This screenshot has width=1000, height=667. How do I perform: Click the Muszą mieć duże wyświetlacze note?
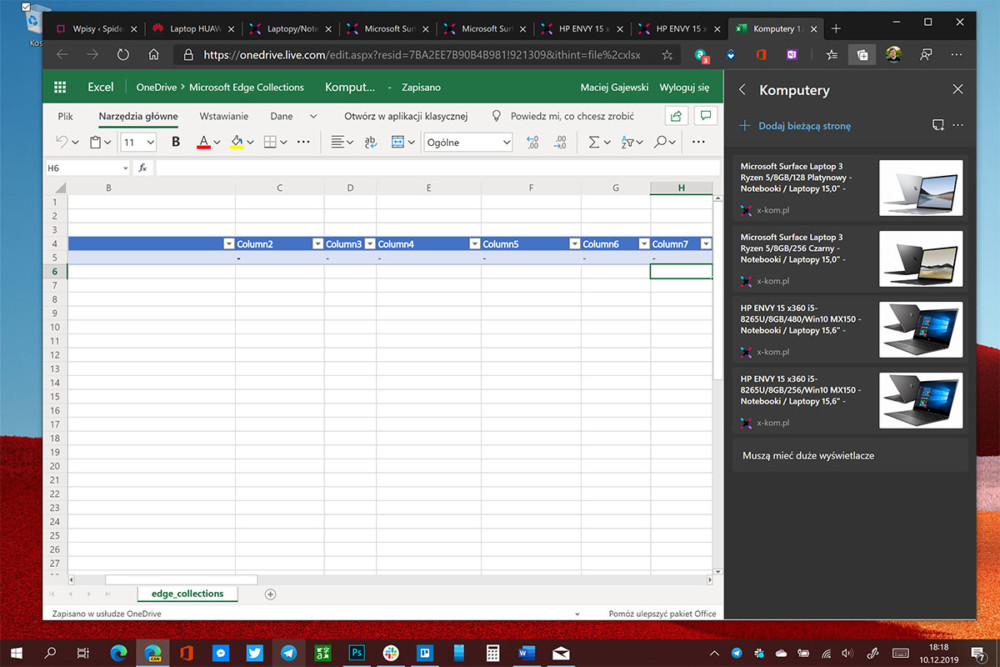(850, 455)
